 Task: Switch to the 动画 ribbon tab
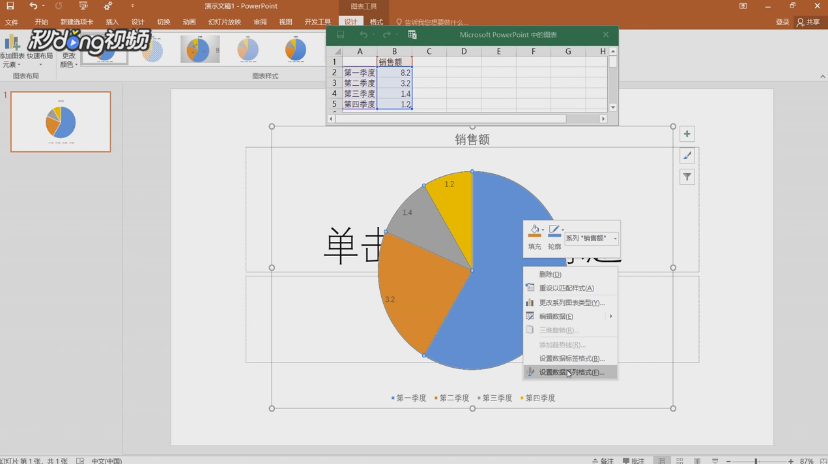pos(189,22)
